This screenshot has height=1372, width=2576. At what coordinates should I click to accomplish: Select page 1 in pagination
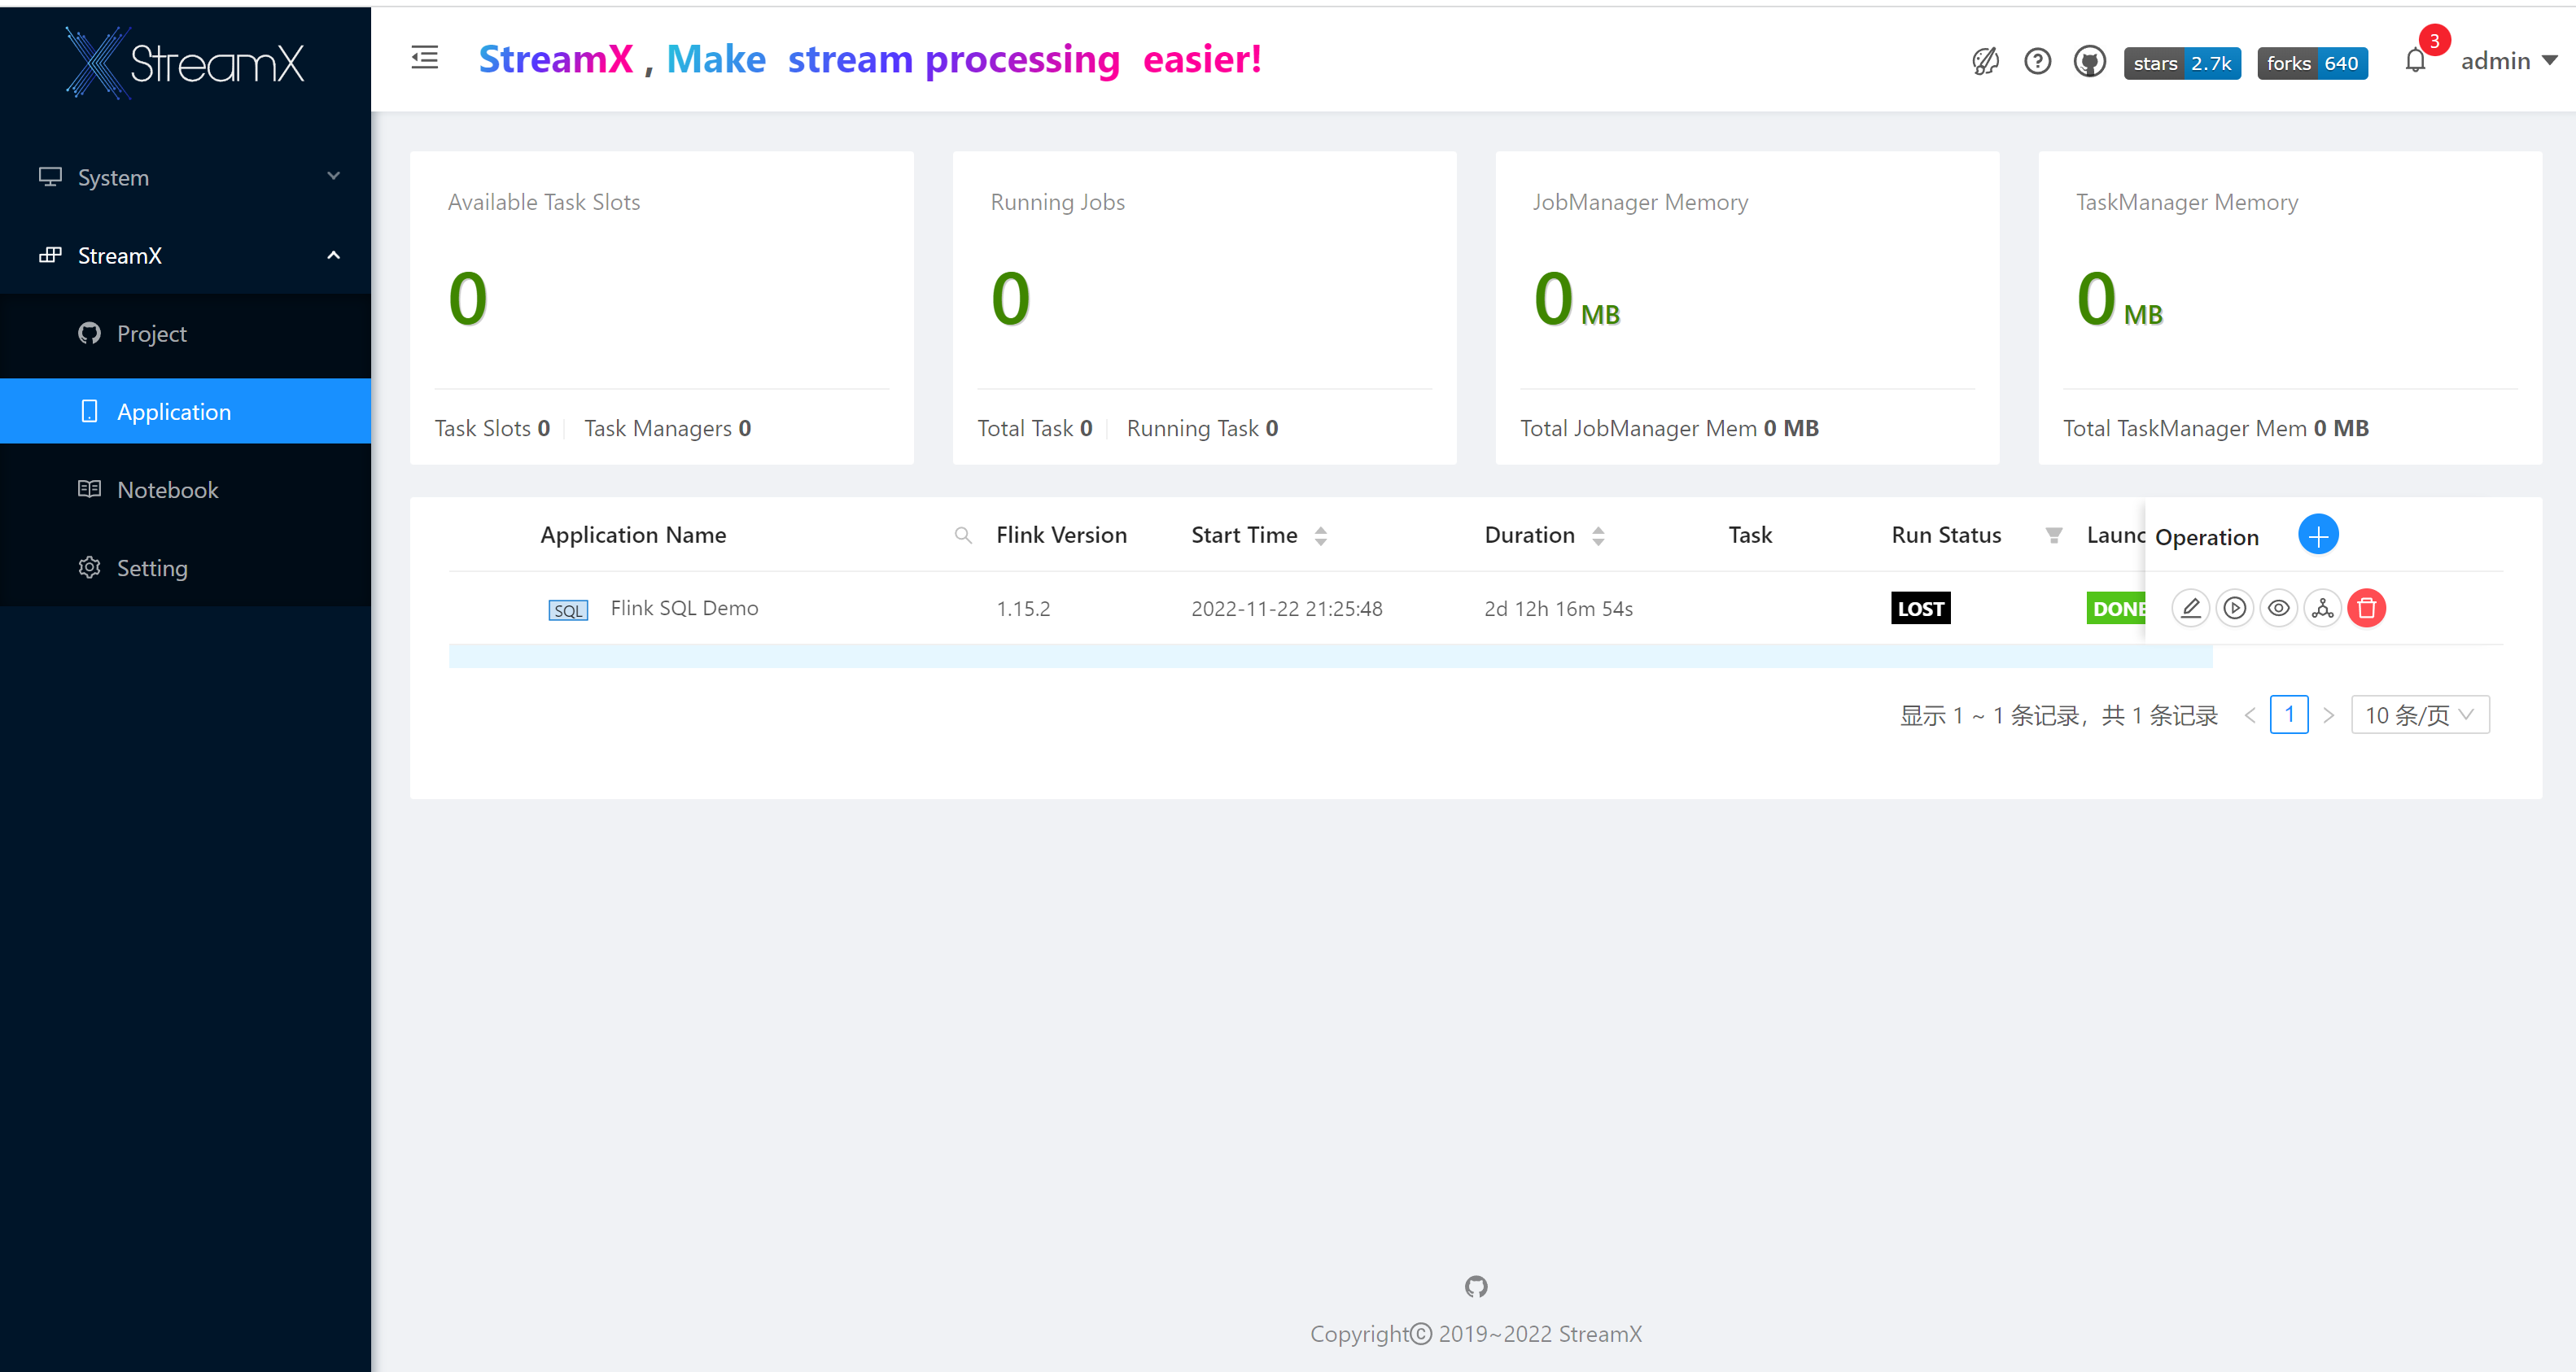pyautogui.click(x=2289, y=714)
